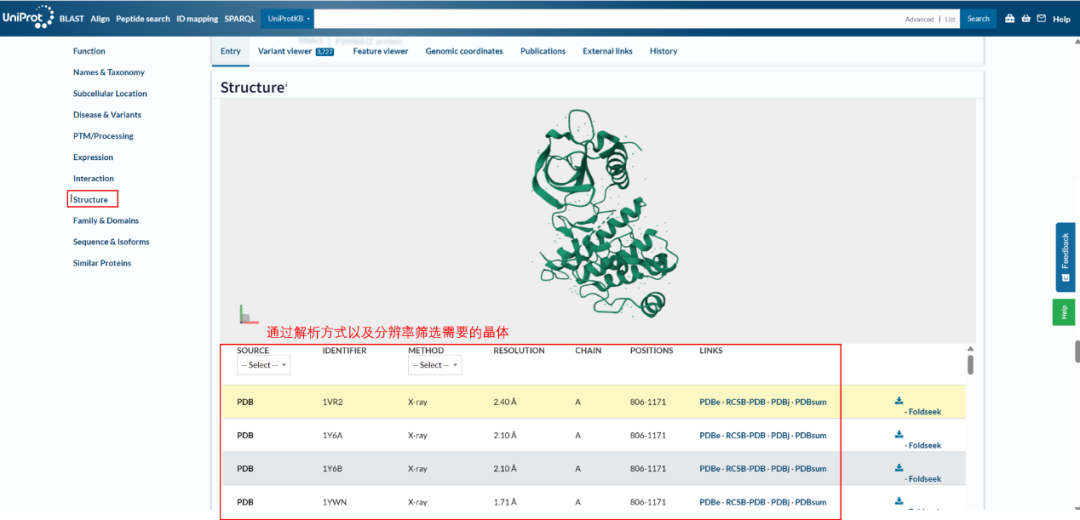1080x520 pixels.
Task: Open PDBe link for 1VR2
Action: click(709, 402)
